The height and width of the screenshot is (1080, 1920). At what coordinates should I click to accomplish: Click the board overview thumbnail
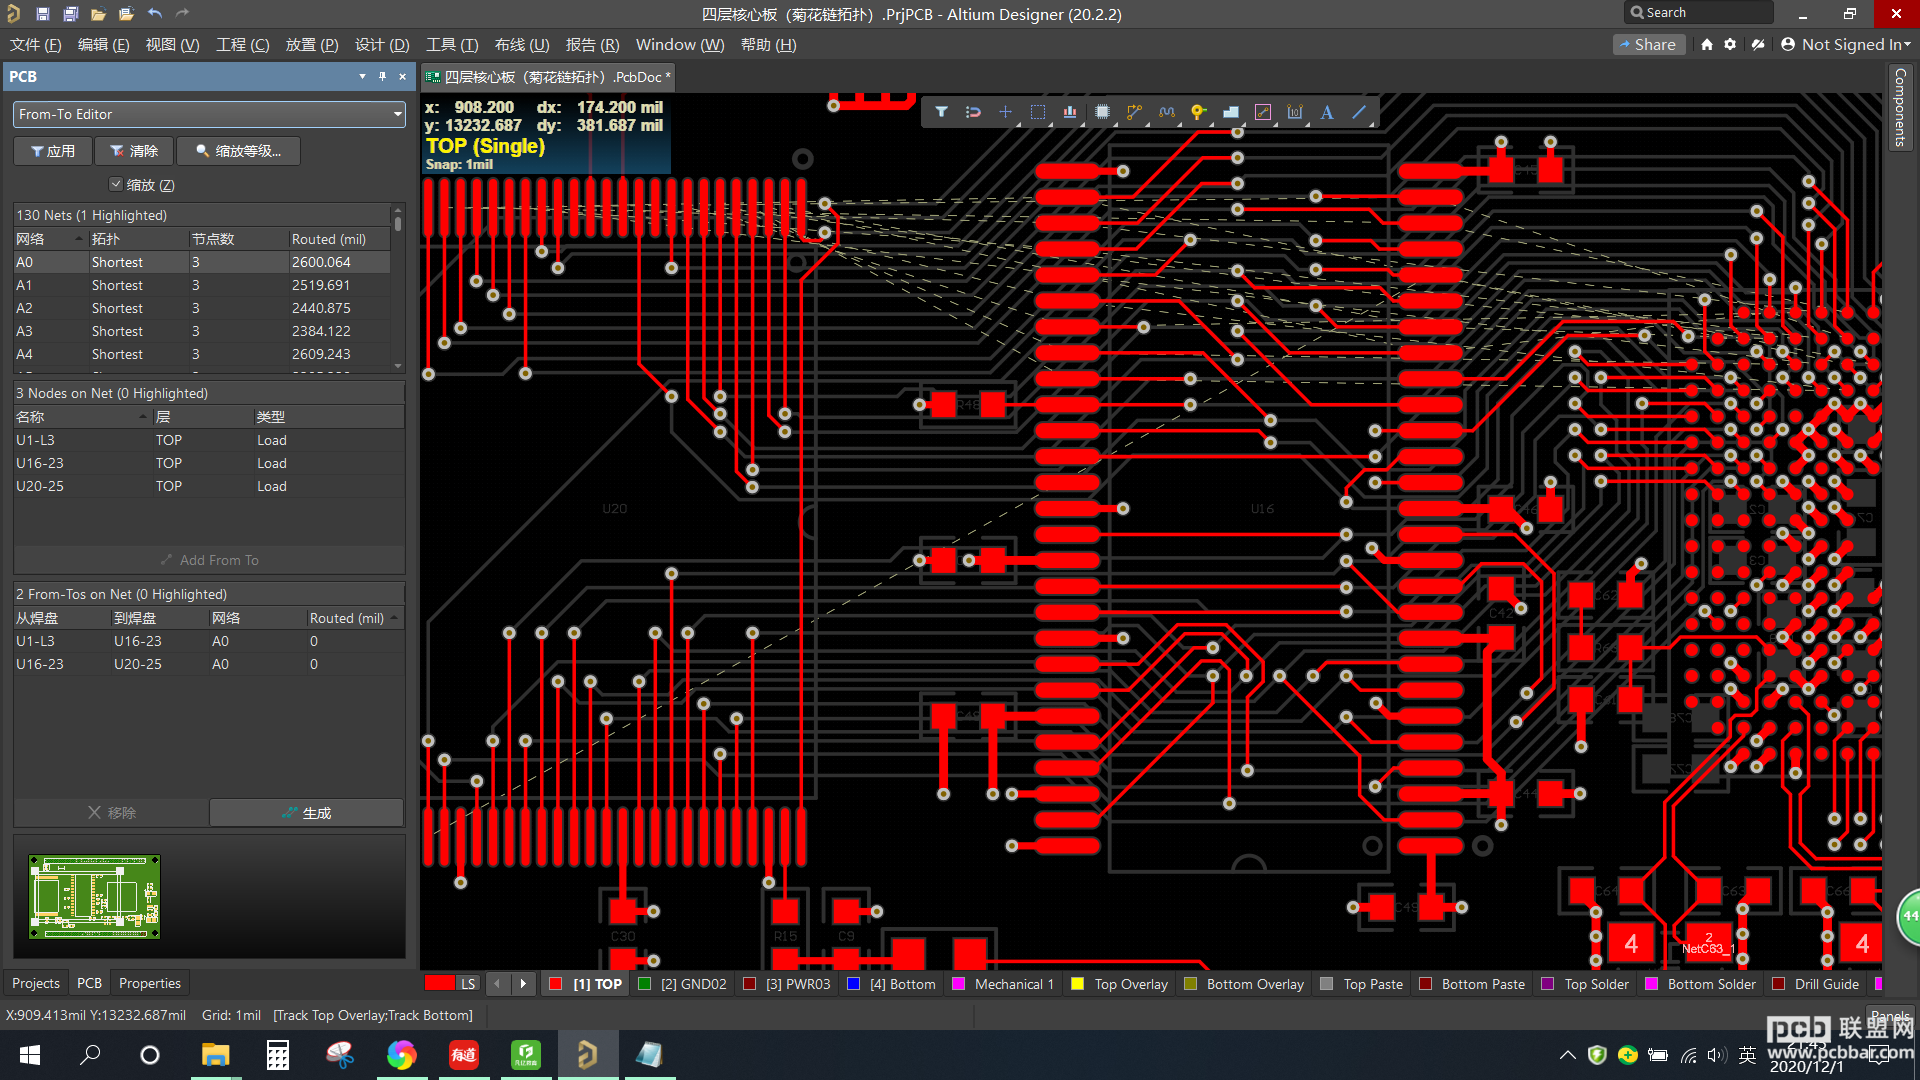click(x=95, y=897)
